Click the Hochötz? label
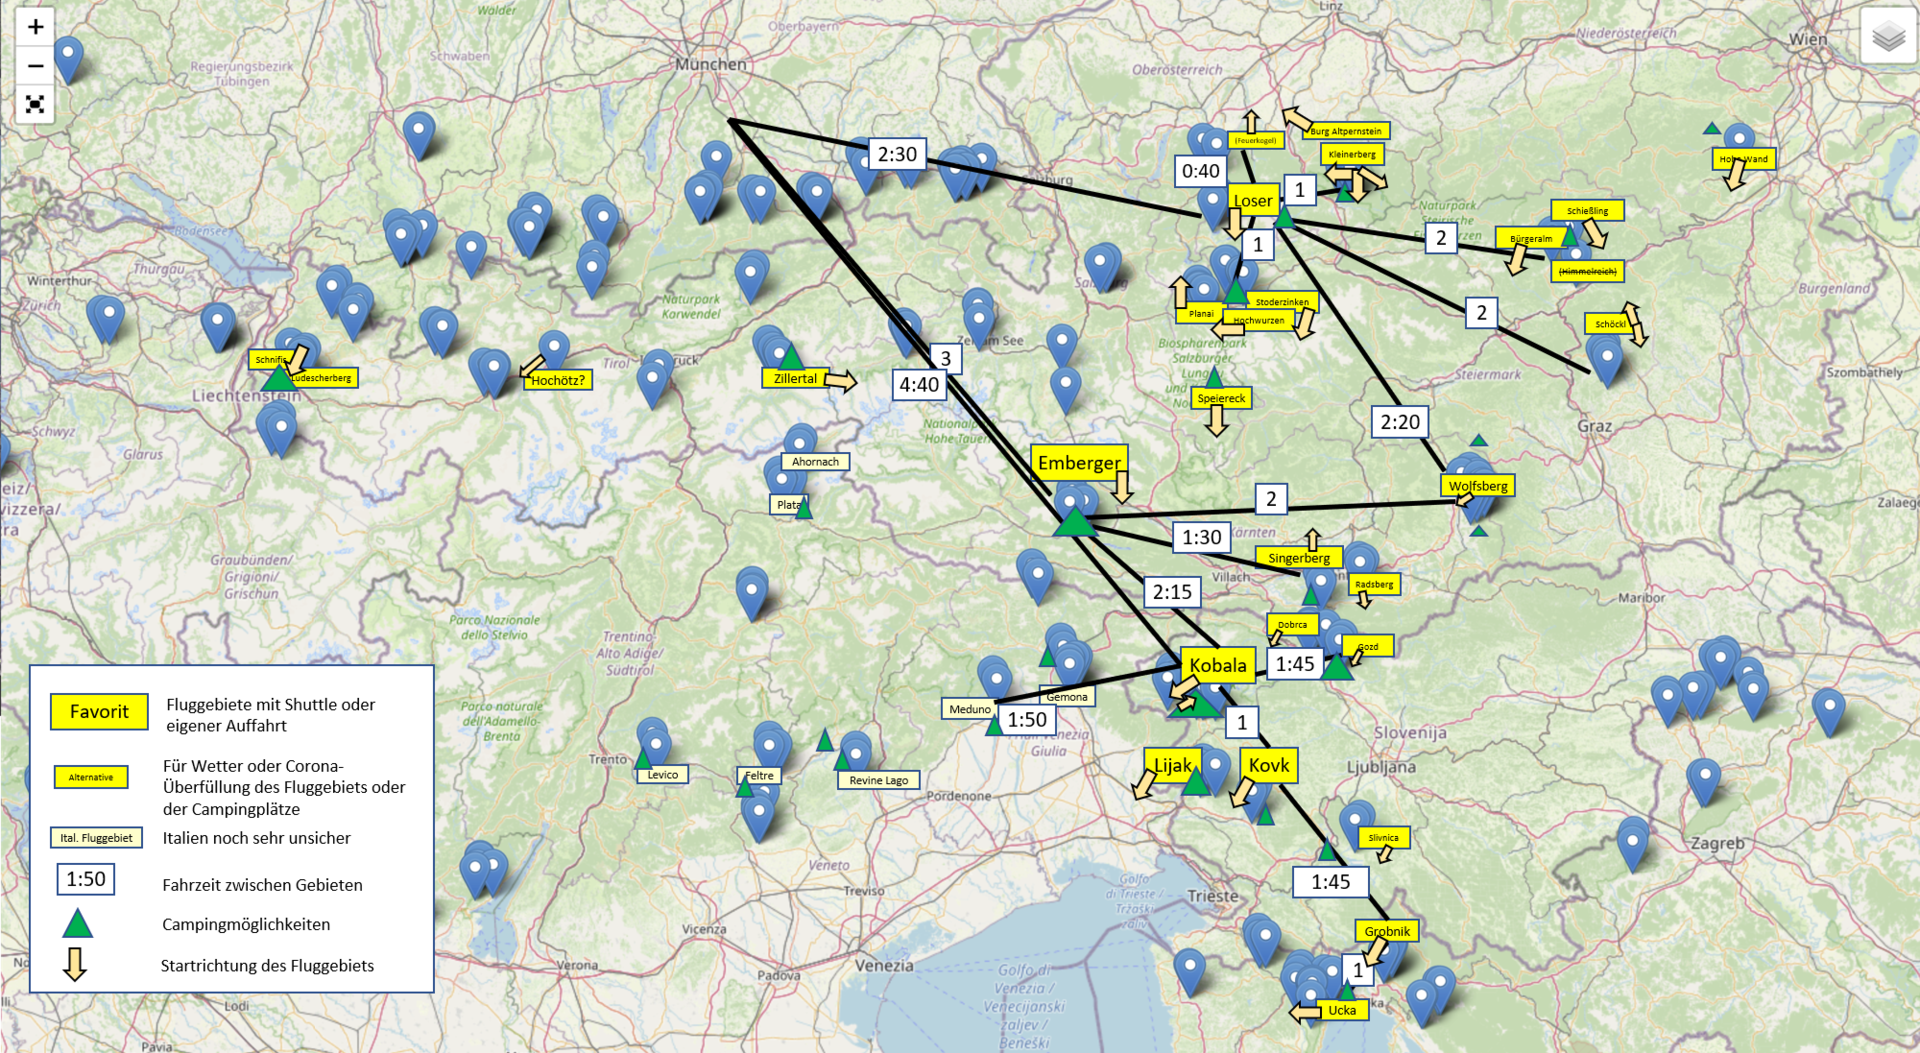The width and height of the screenshot is (1920, 1053). pos(557,380)
